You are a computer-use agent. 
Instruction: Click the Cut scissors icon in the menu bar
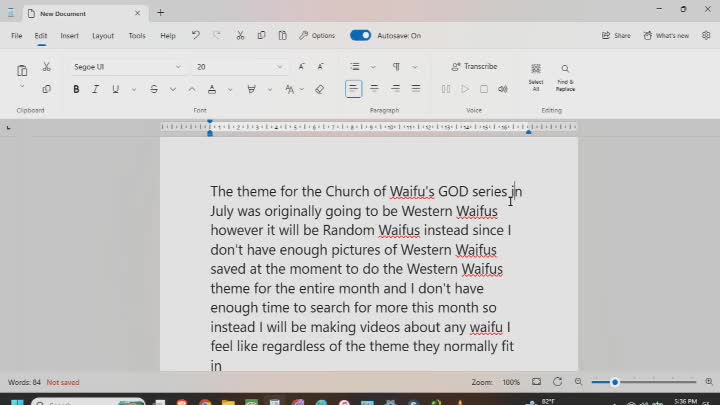(x=240, y=35)
